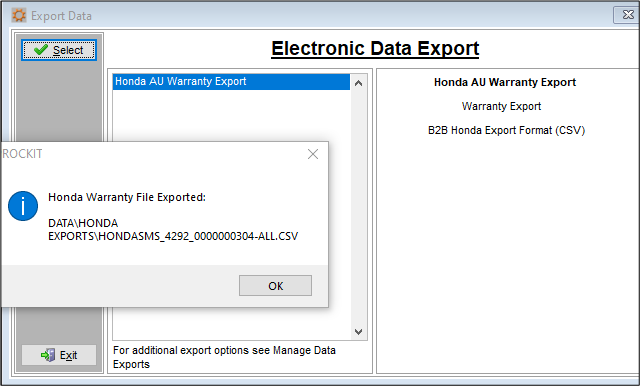The height and width of the screenshot is (386, 640).
Task: Click the Export Data gear icon in title bar
Action: [19, 16]
